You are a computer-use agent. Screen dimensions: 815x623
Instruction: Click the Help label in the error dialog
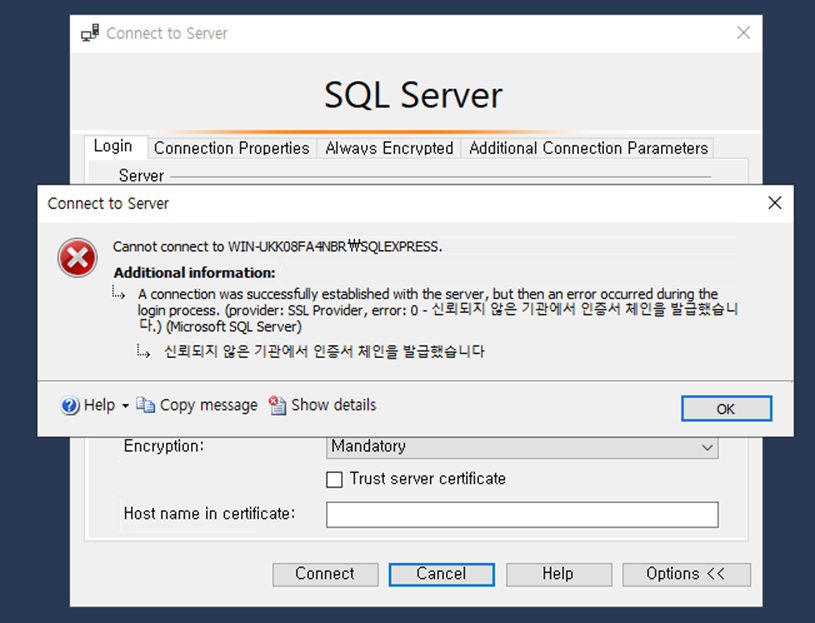[99, 405]
